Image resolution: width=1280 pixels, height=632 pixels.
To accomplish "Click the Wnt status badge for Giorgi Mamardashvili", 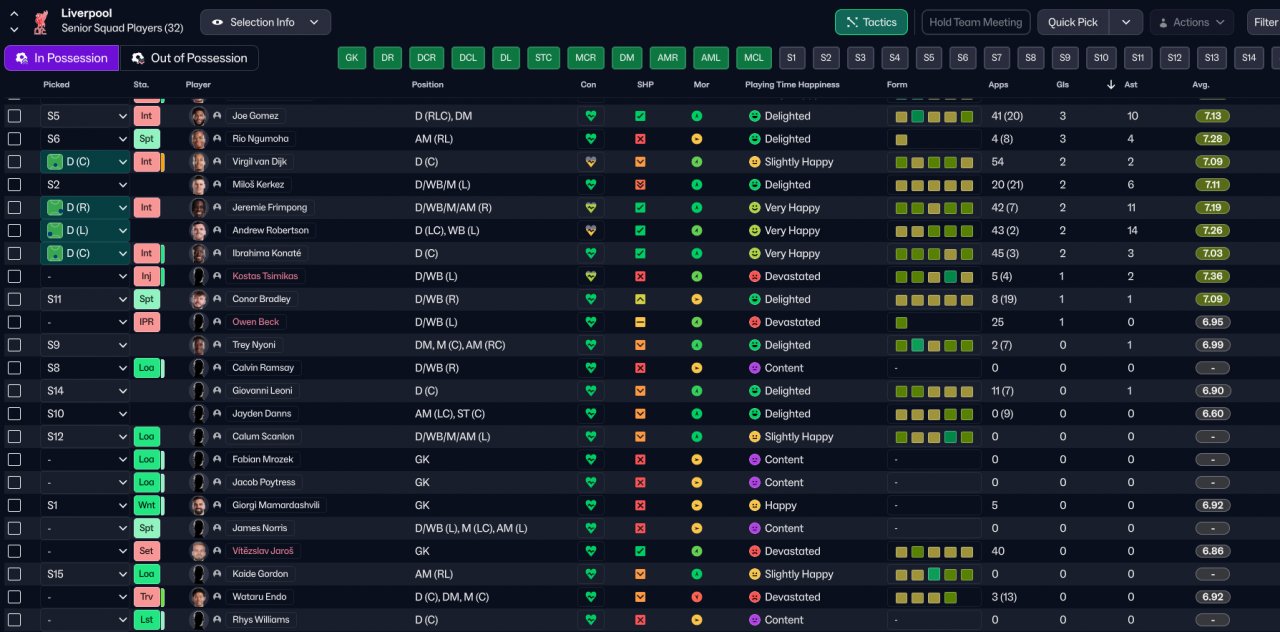I will 146,505.
